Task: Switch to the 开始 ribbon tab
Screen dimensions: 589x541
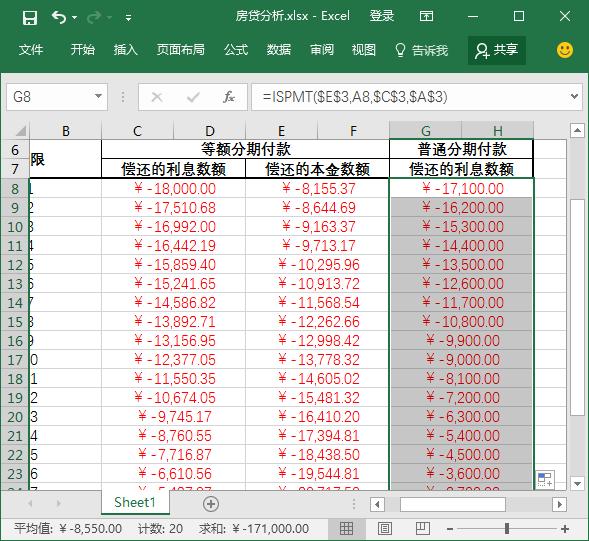Action: [83, 50]
